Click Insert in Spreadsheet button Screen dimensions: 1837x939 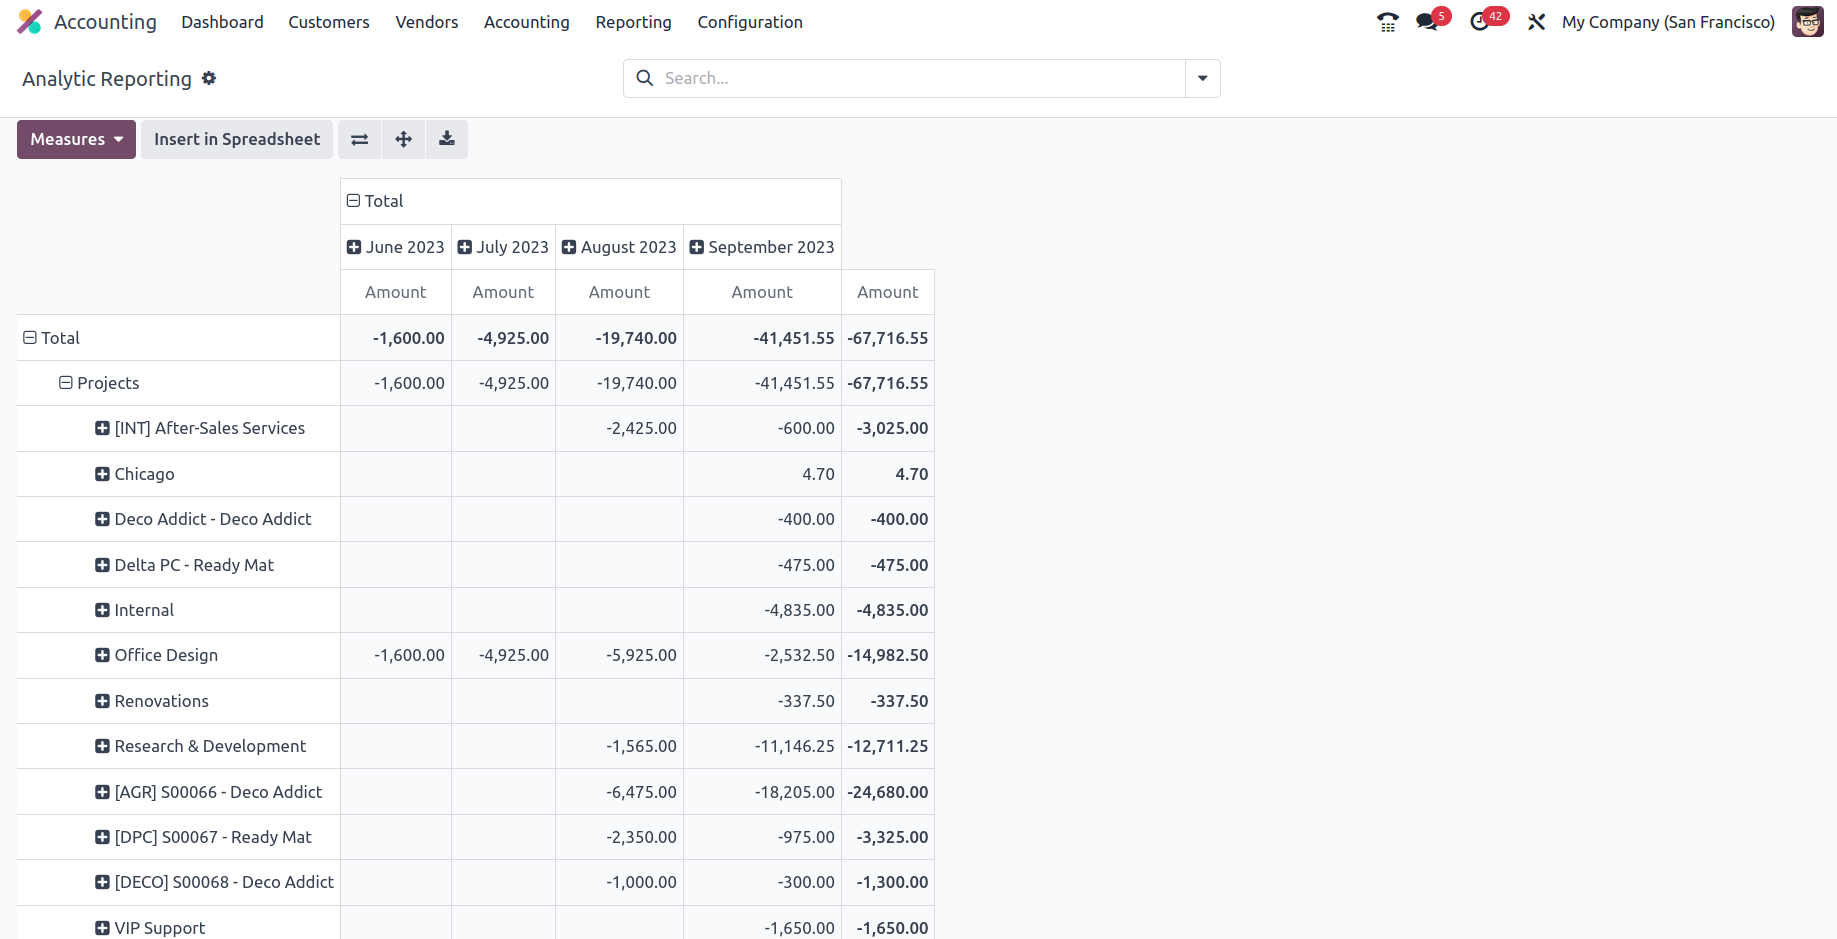(237, 139)
